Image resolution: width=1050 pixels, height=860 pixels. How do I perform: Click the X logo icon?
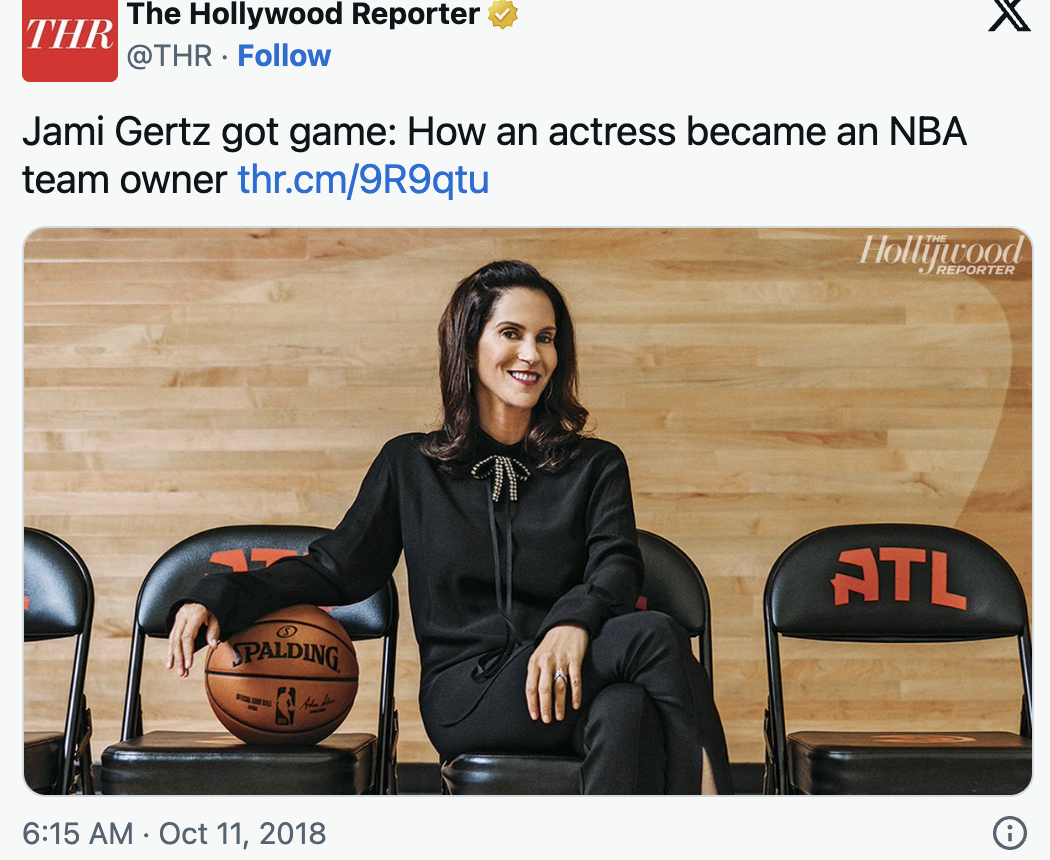pyautogui.click(x=1008, y=16)
